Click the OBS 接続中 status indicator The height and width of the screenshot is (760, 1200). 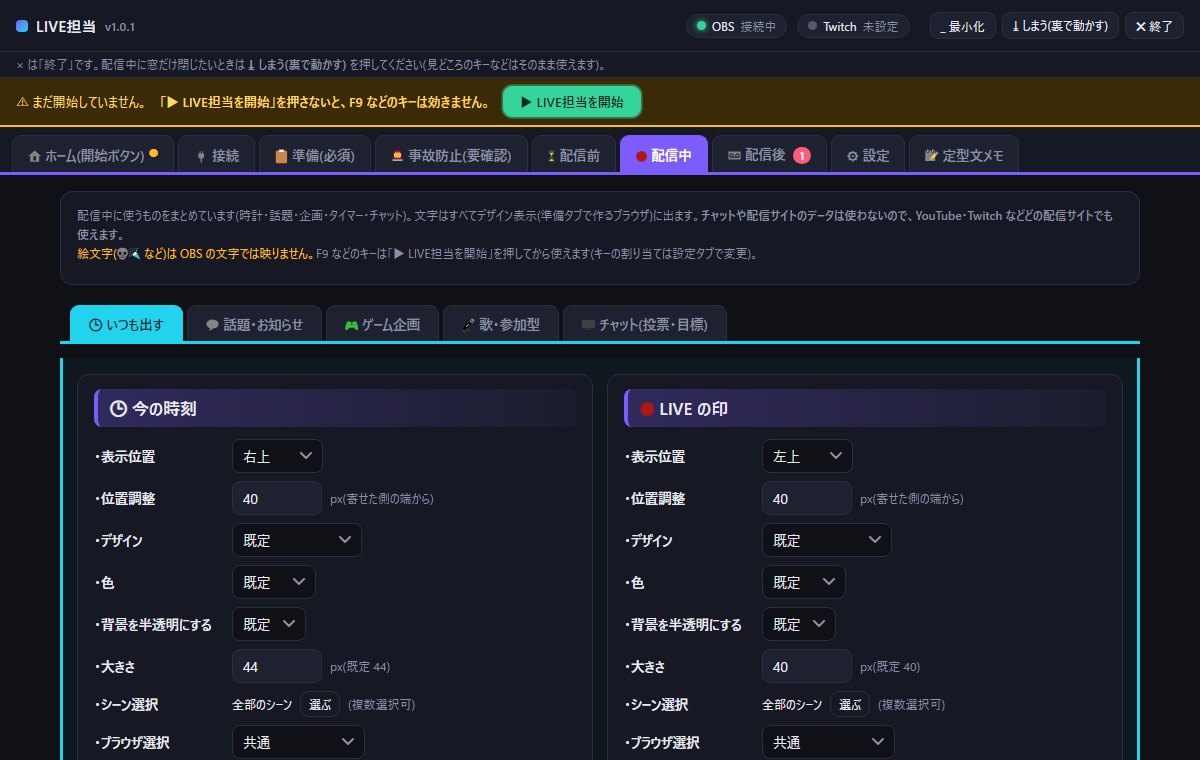point(736,26)
